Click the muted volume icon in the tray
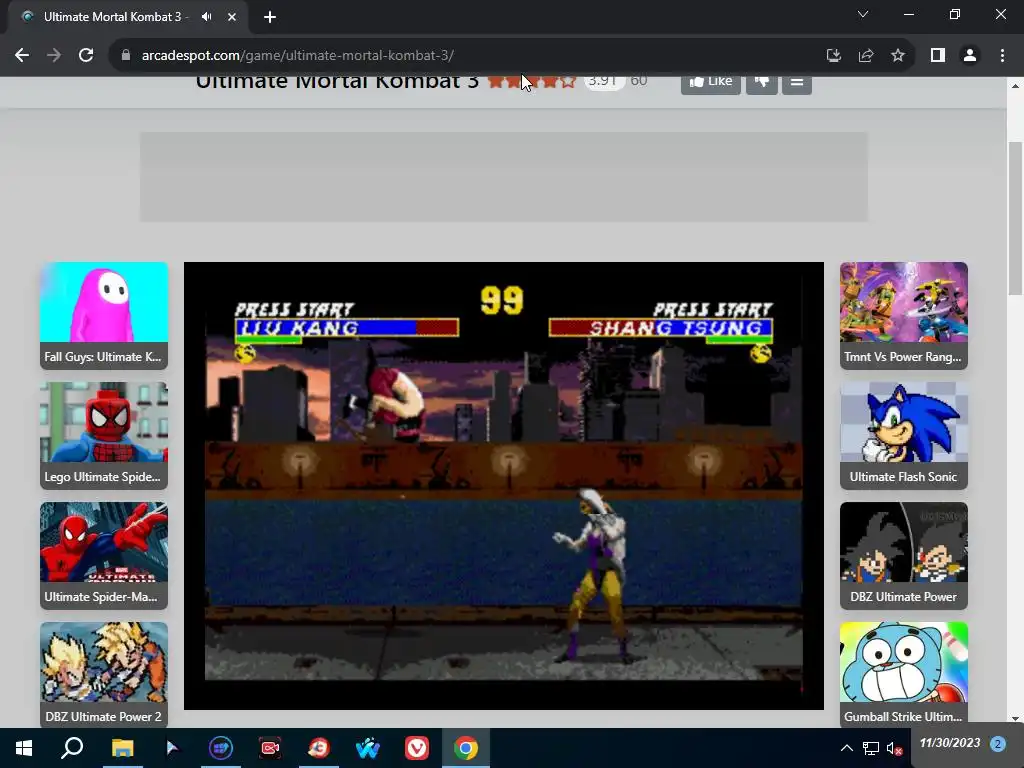Image resolution: width=1024 pixels, height=768 pixels. tap(895, 748)
